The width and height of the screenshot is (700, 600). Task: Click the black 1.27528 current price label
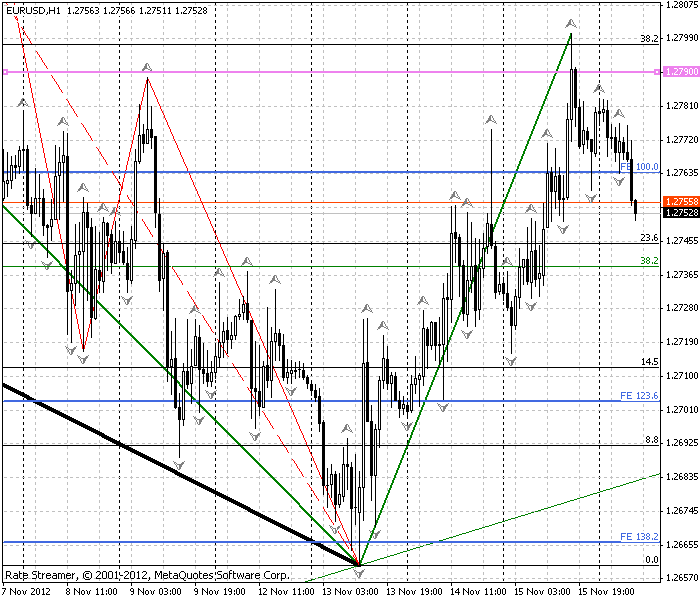coord(681,212)
